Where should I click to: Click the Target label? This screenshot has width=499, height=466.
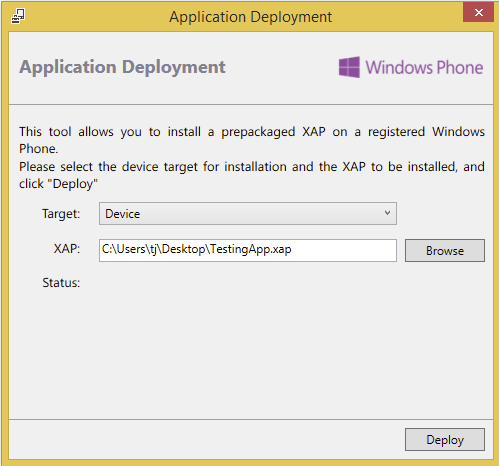click(61, 214)
